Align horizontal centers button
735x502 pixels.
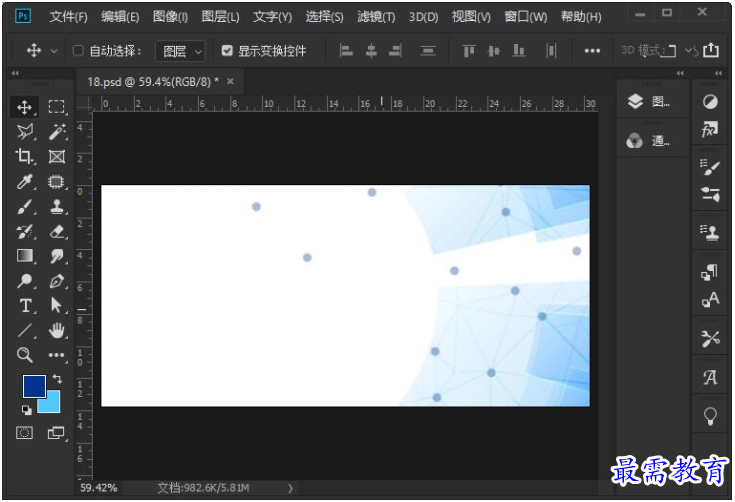tap(371, 50)
